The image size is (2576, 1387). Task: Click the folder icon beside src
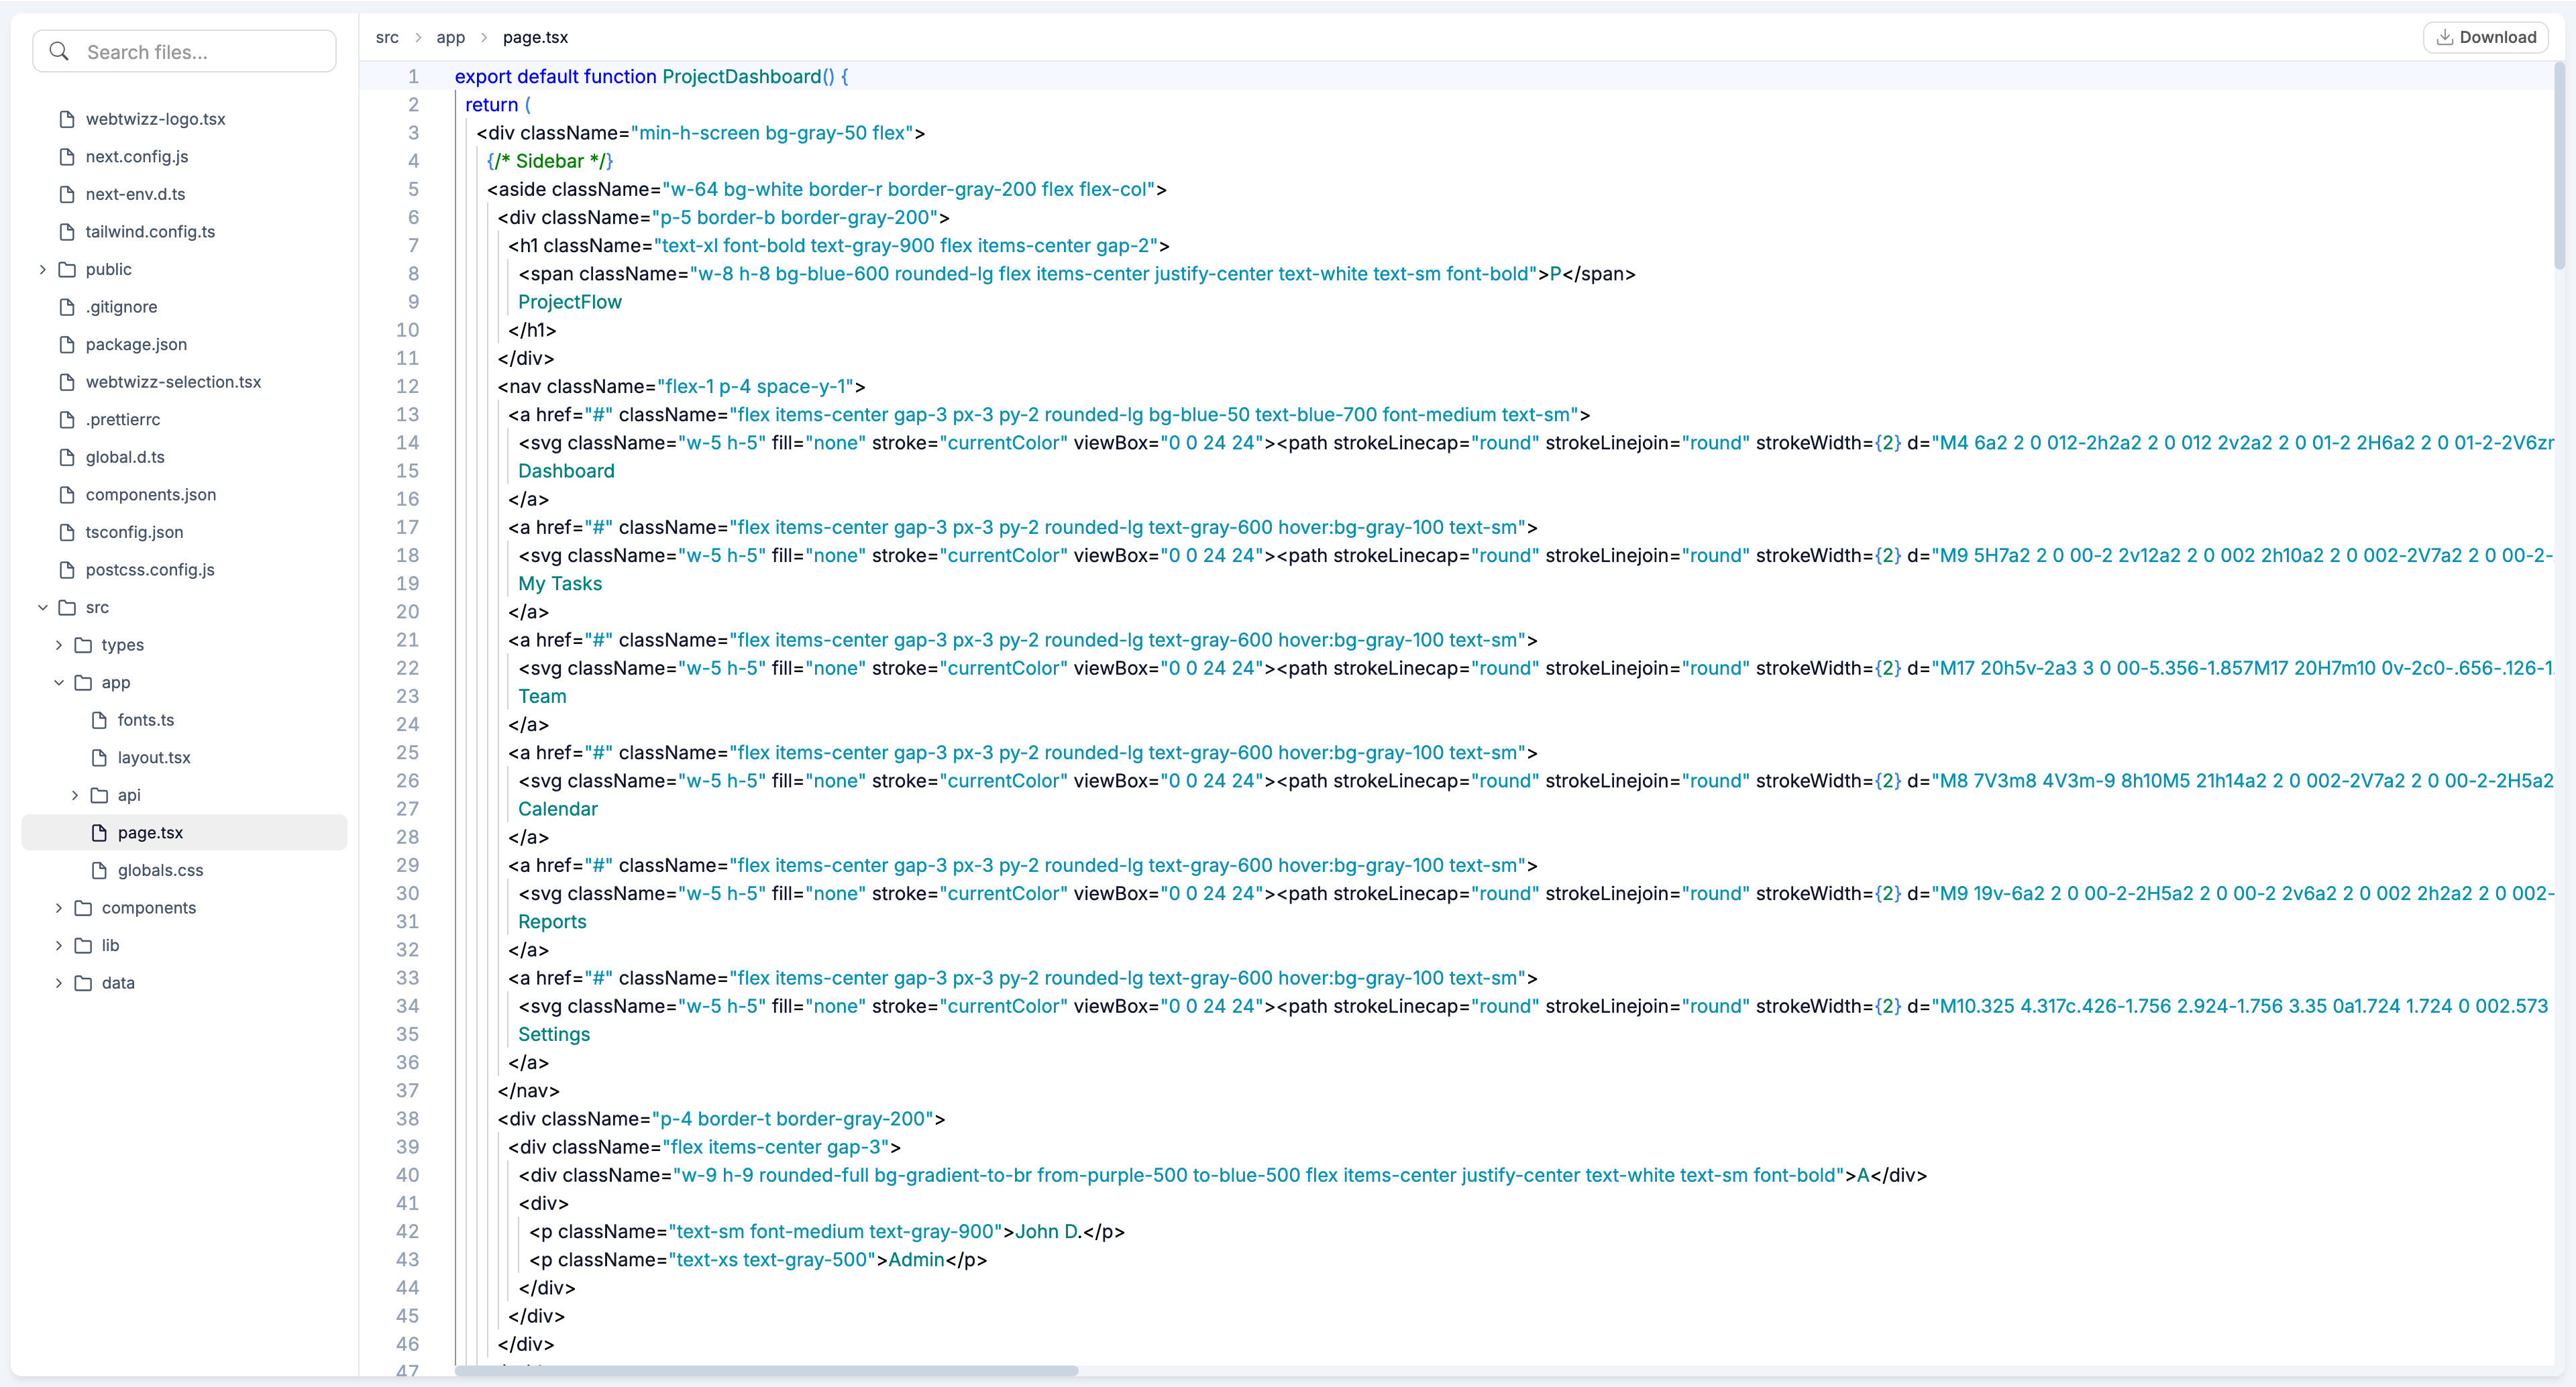tap(68, 607)
